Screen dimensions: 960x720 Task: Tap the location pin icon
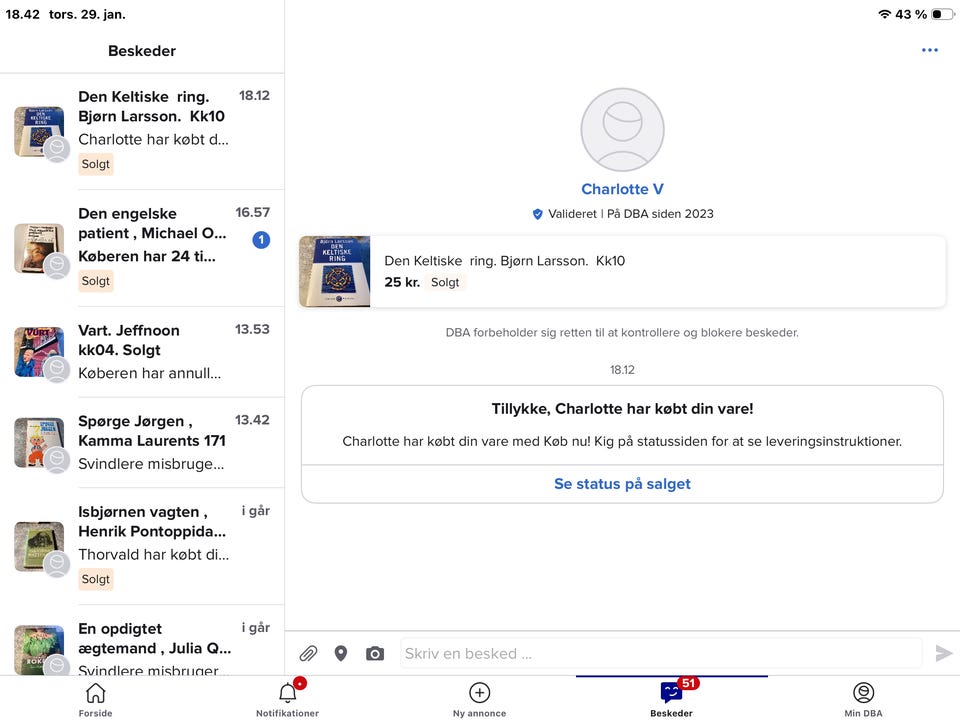pos(341,653)
